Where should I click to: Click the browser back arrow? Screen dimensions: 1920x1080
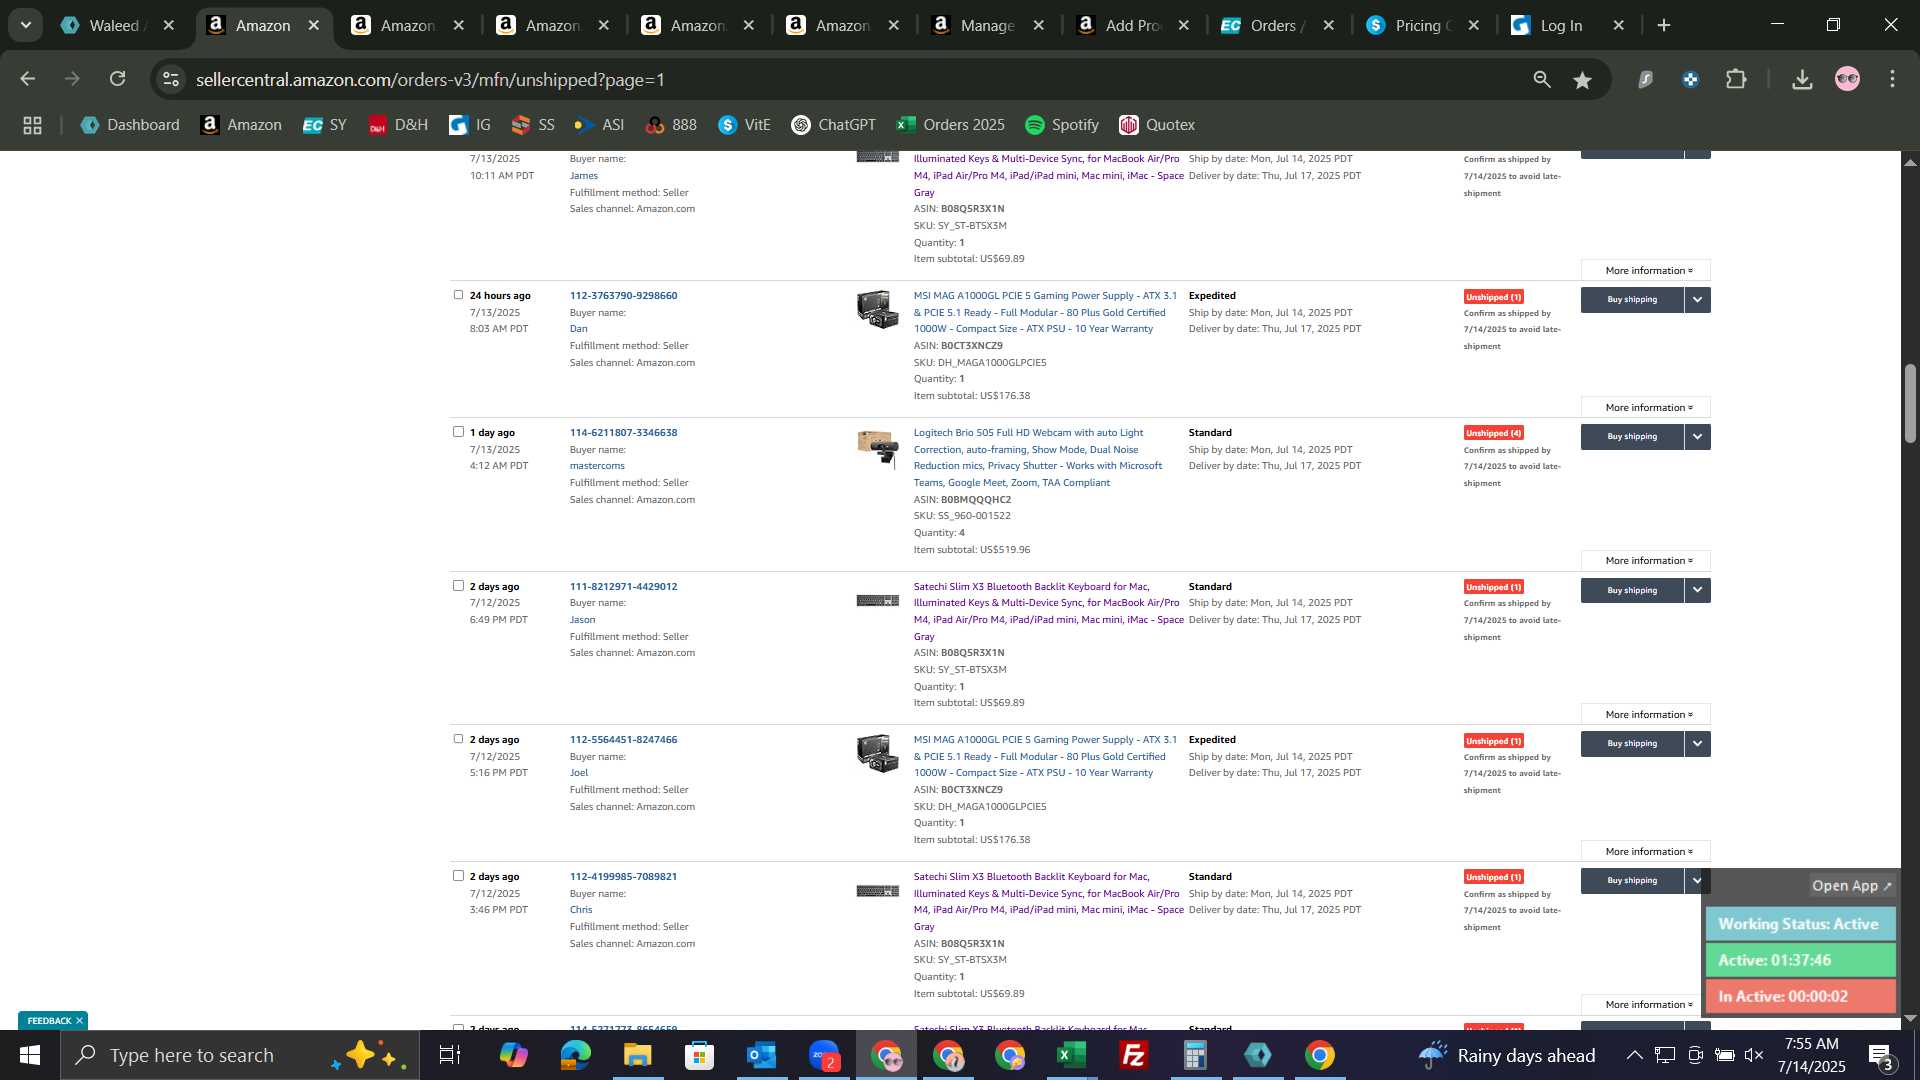[x=28, y=79]
